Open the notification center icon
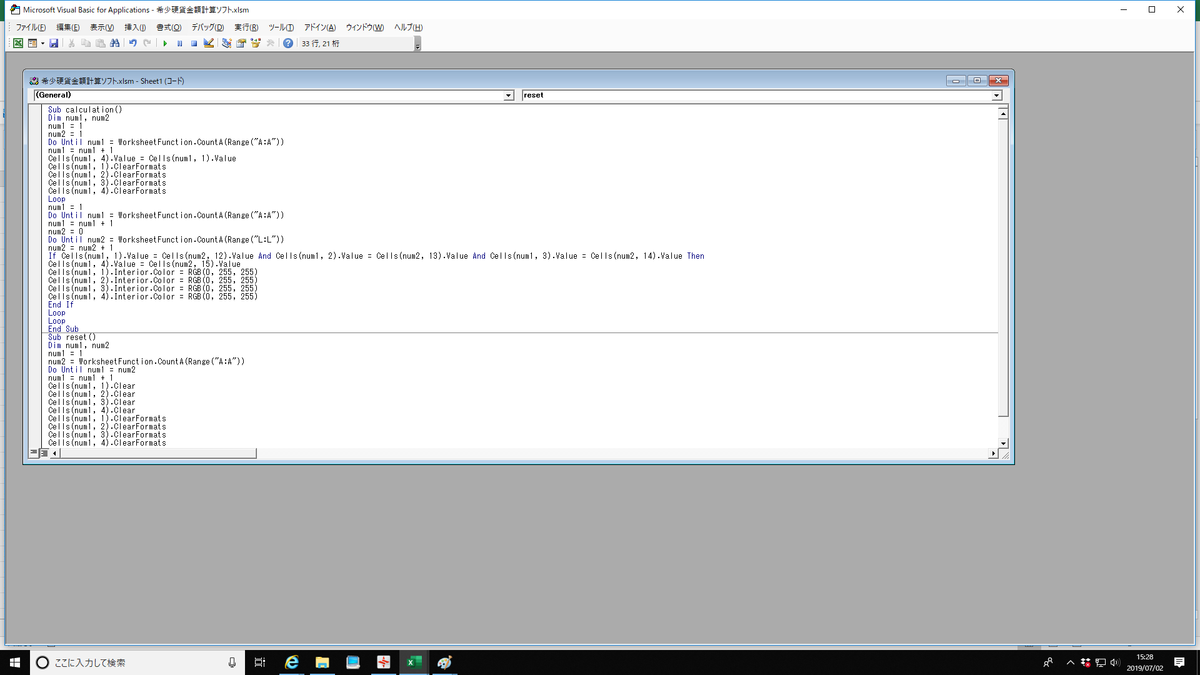1200x675 pixels. [x=1180, y=662]
